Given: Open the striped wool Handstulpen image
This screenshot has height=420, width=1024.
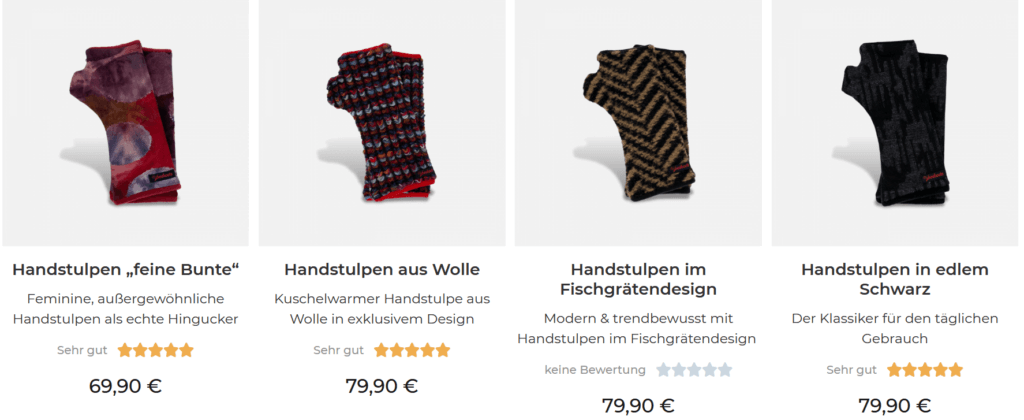Looking at the screenshot, I should click(382, 122).
